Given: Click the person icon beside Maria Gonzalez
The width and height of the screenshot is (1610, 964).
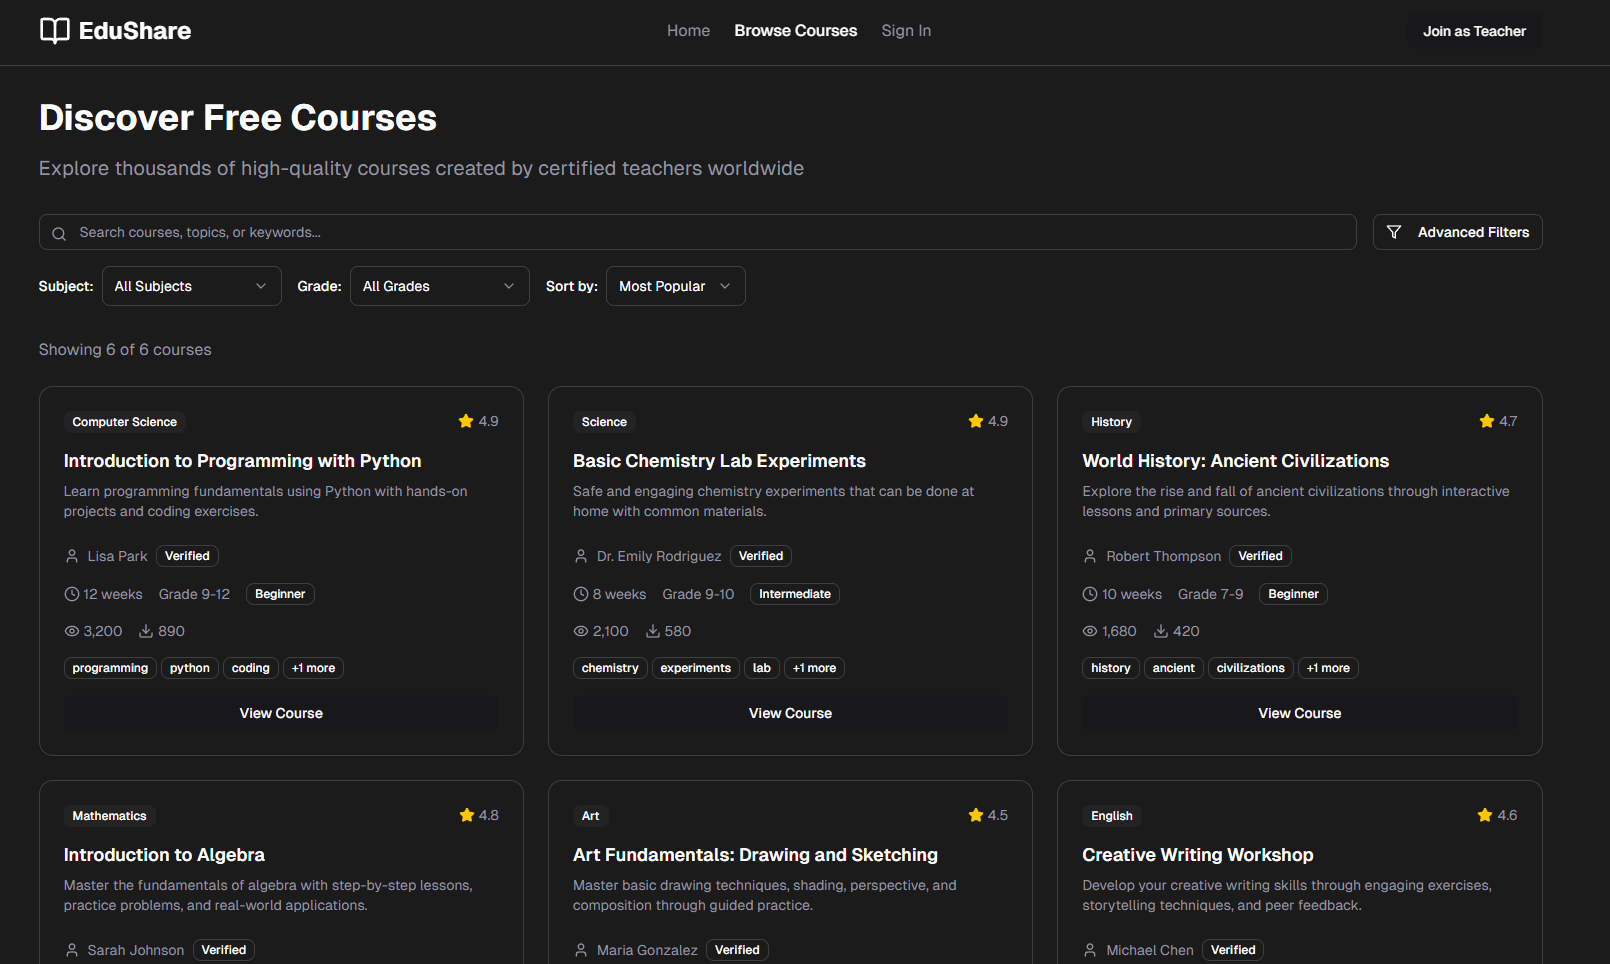Looking at the screenshot, I should pos(581,950).
